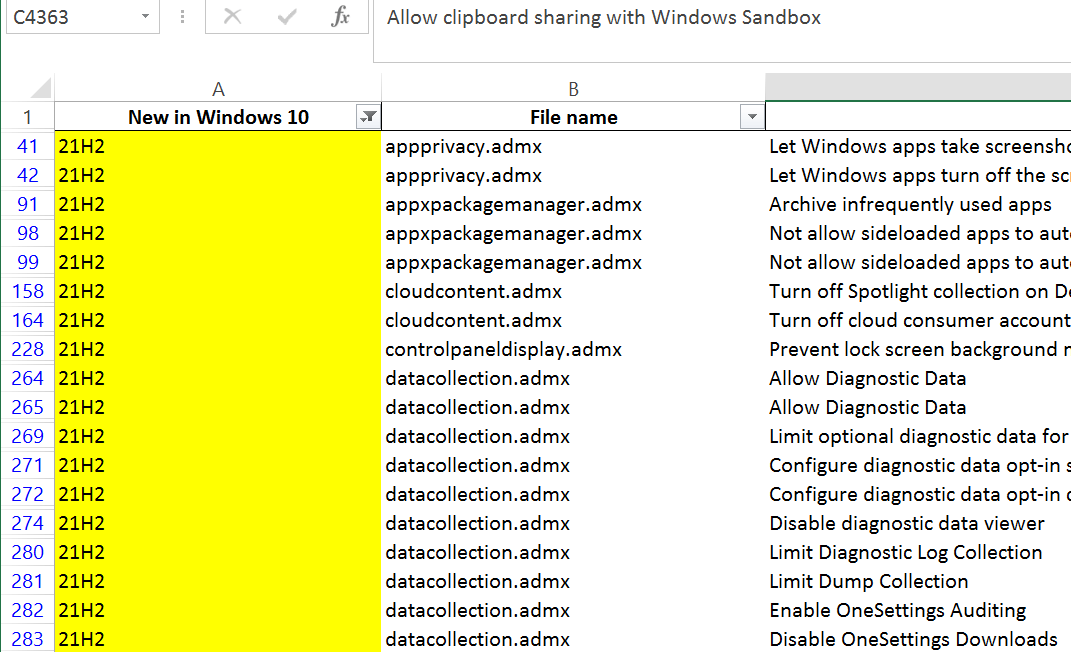Screen dimensions: 1071x652
Task: Click appxpackagemanager.admx in row 98
Action: click(573, 233)
